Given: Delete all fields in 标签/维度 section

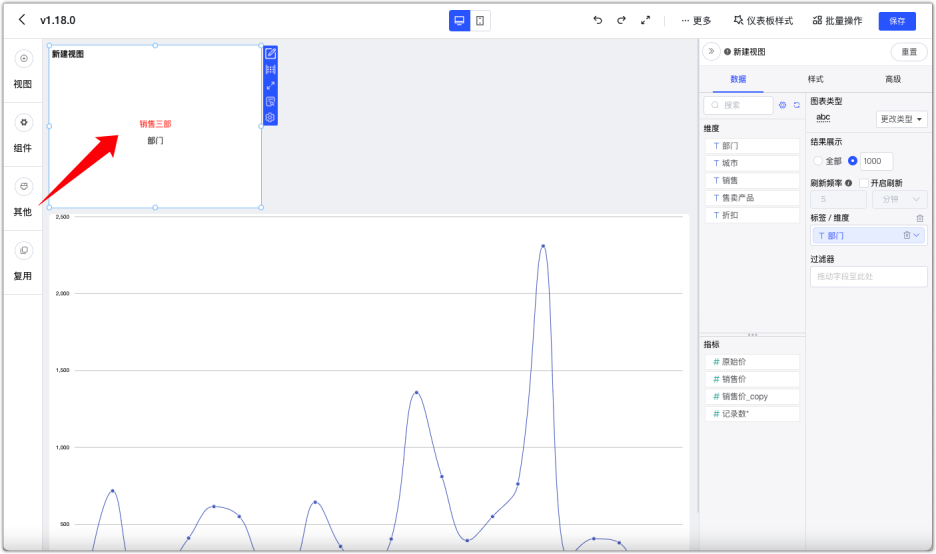Looking at the screenshot, I should coord(920,218).
